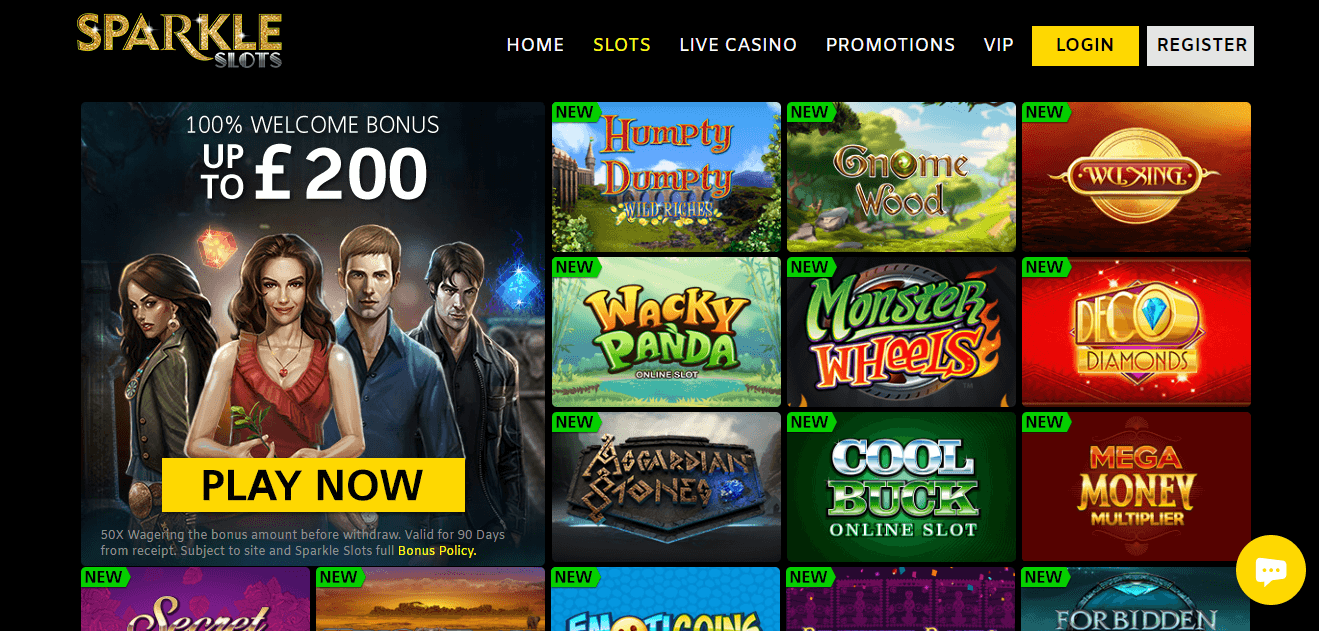Screen dimensions: 1319x631
Task: Open the Humpty Dumpty Wild Riches game
Action: point(666,177)
